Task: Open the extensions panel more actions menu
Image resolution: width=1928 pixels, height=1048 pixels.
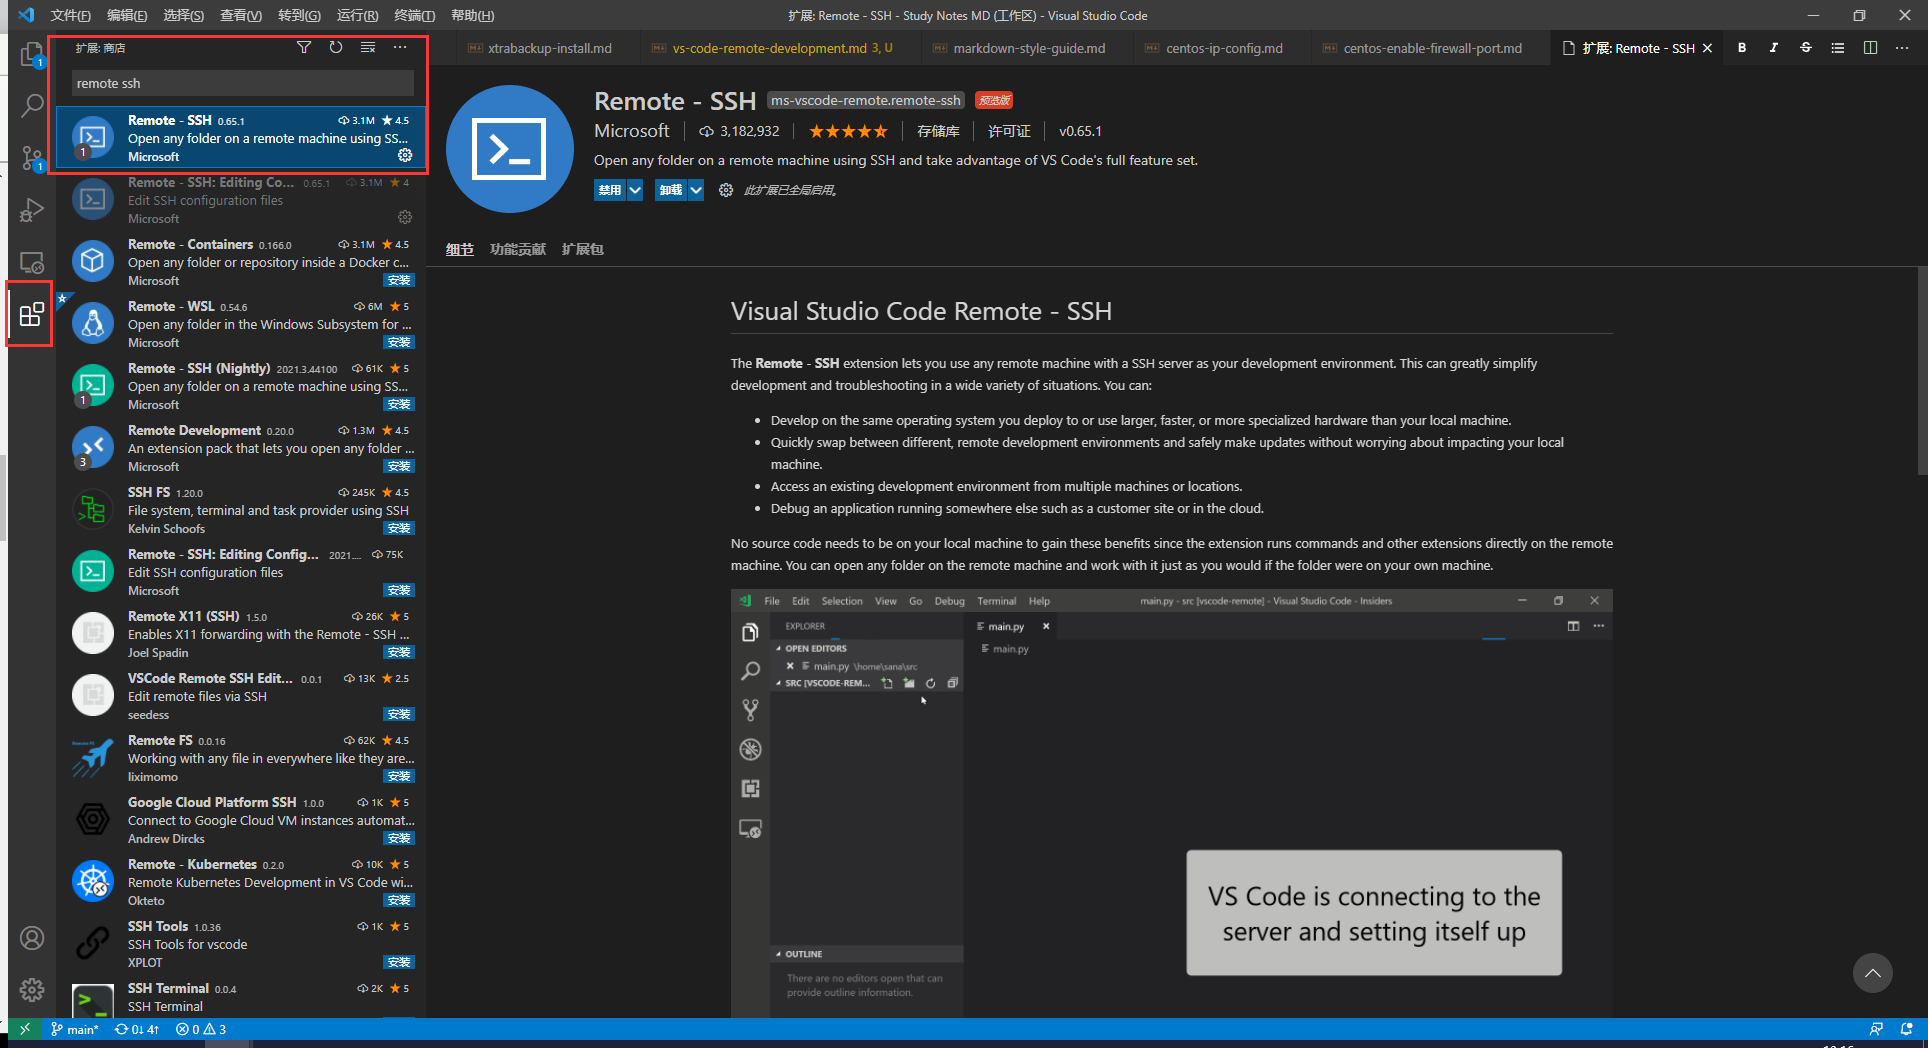Action: click(x=400, y=48)
